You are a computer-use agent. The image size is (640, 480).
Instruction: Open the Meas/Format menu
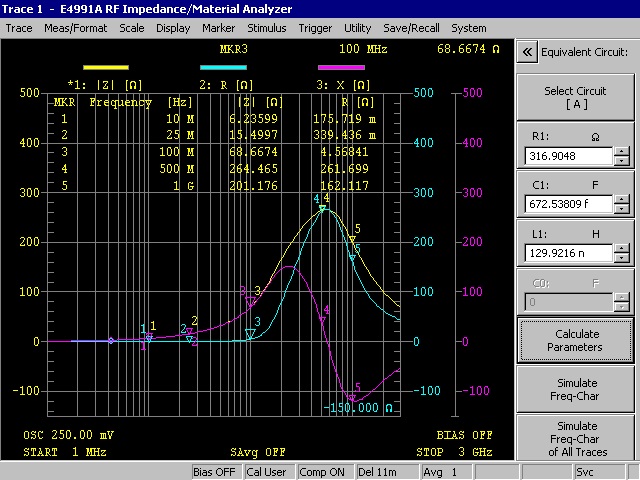(x=76, y=28)
